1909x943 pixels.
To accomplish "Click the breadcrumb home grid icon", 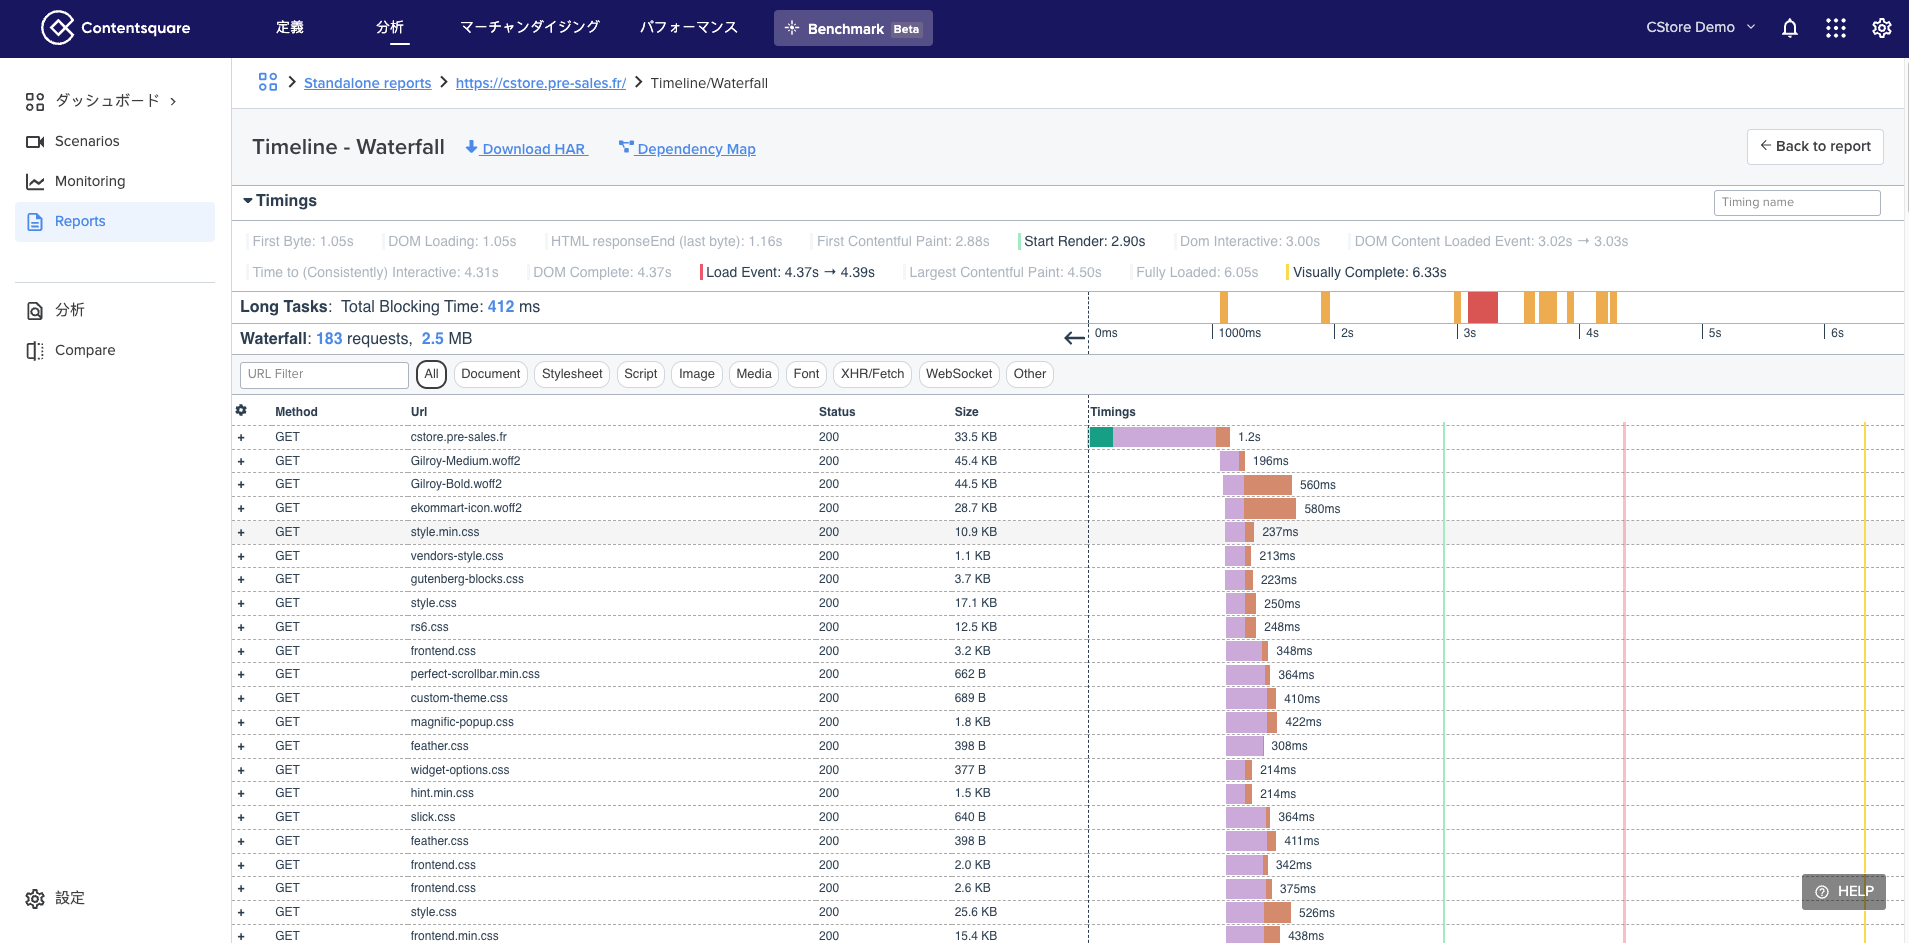I will 267,82.
